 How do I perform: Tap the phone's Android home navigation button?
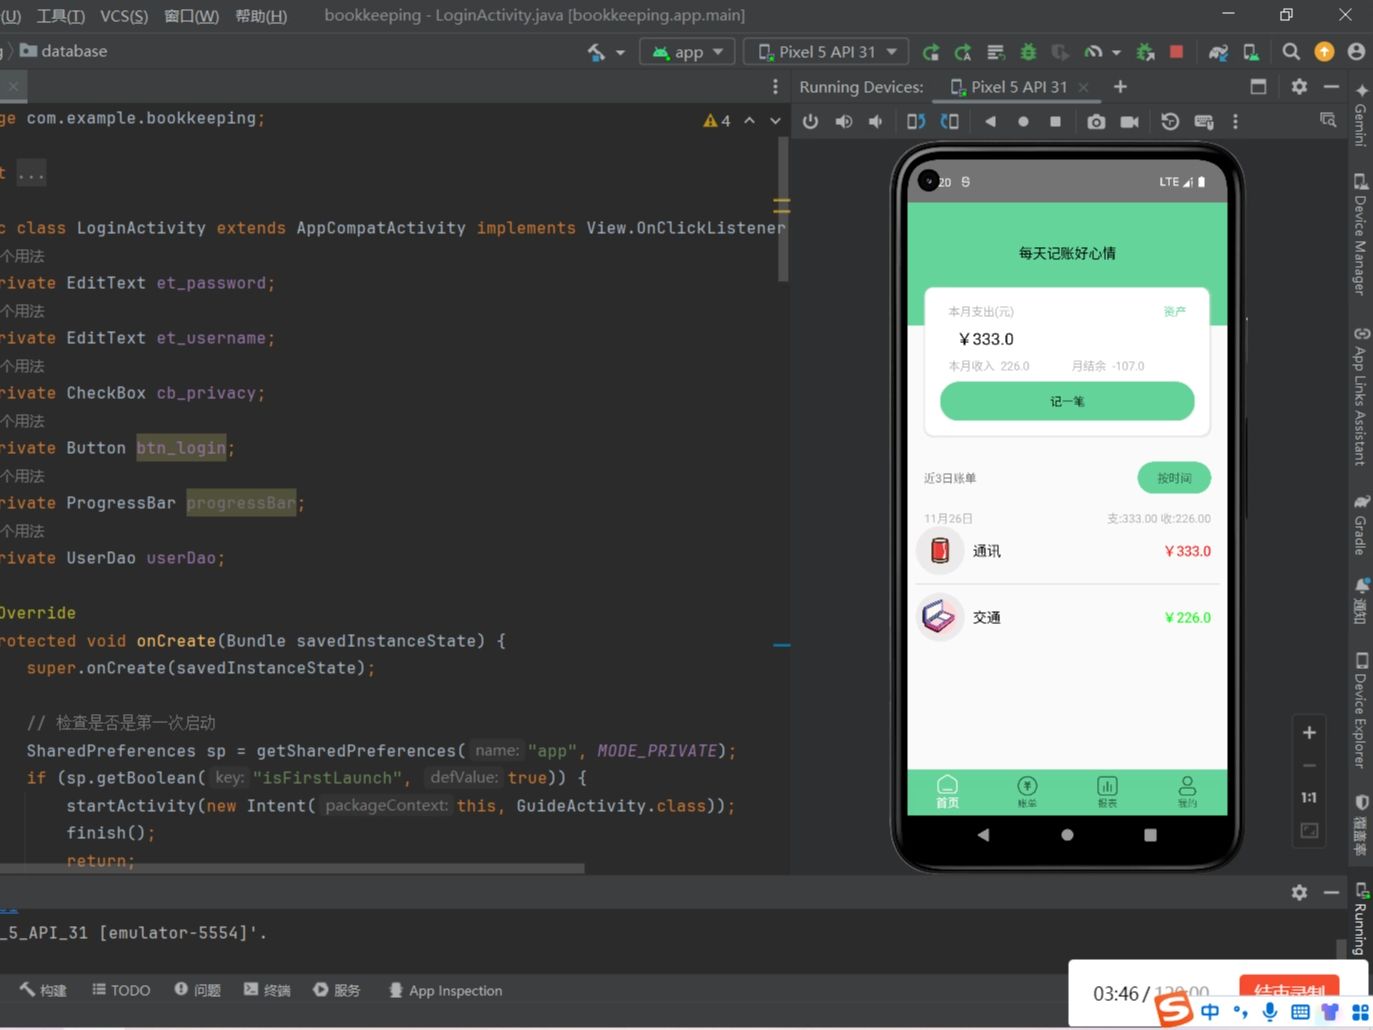pyautogui.click(x=1067, y=834)
